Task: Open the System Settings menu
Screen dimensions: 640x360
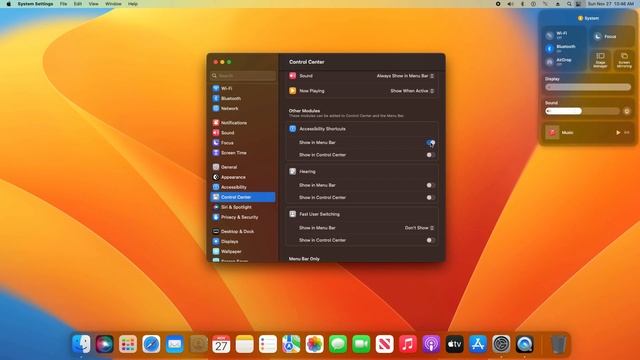Action: [x=36, y=4]
